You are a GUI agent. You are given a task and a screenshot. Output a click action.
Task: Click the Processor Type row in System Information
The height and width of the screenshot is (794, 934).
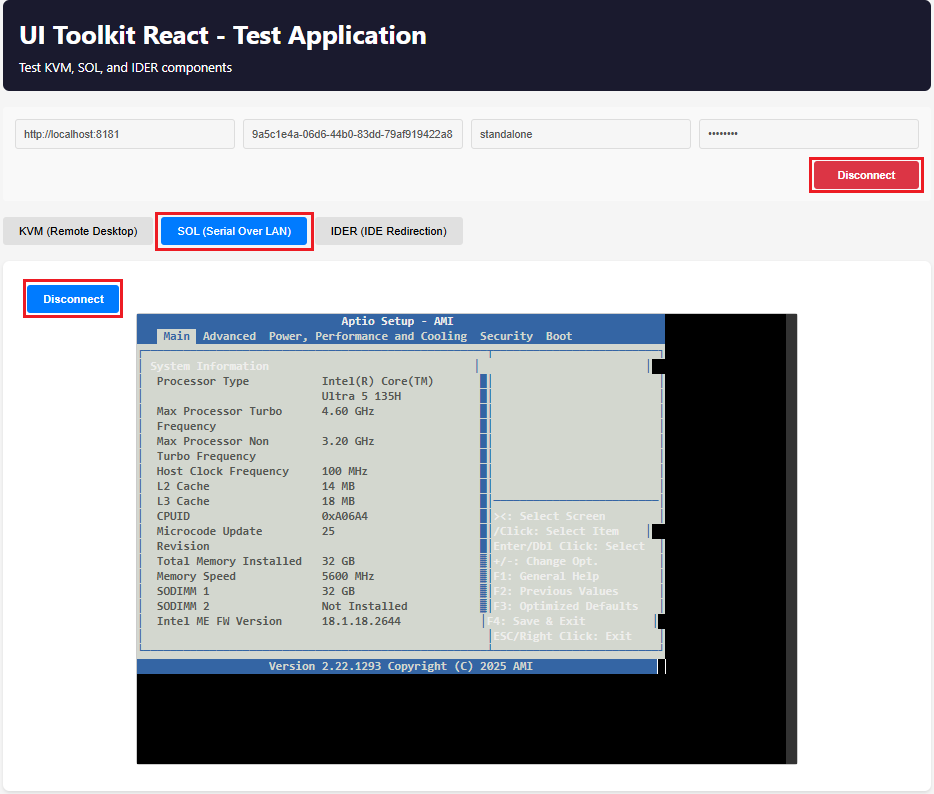pos(203,381)
